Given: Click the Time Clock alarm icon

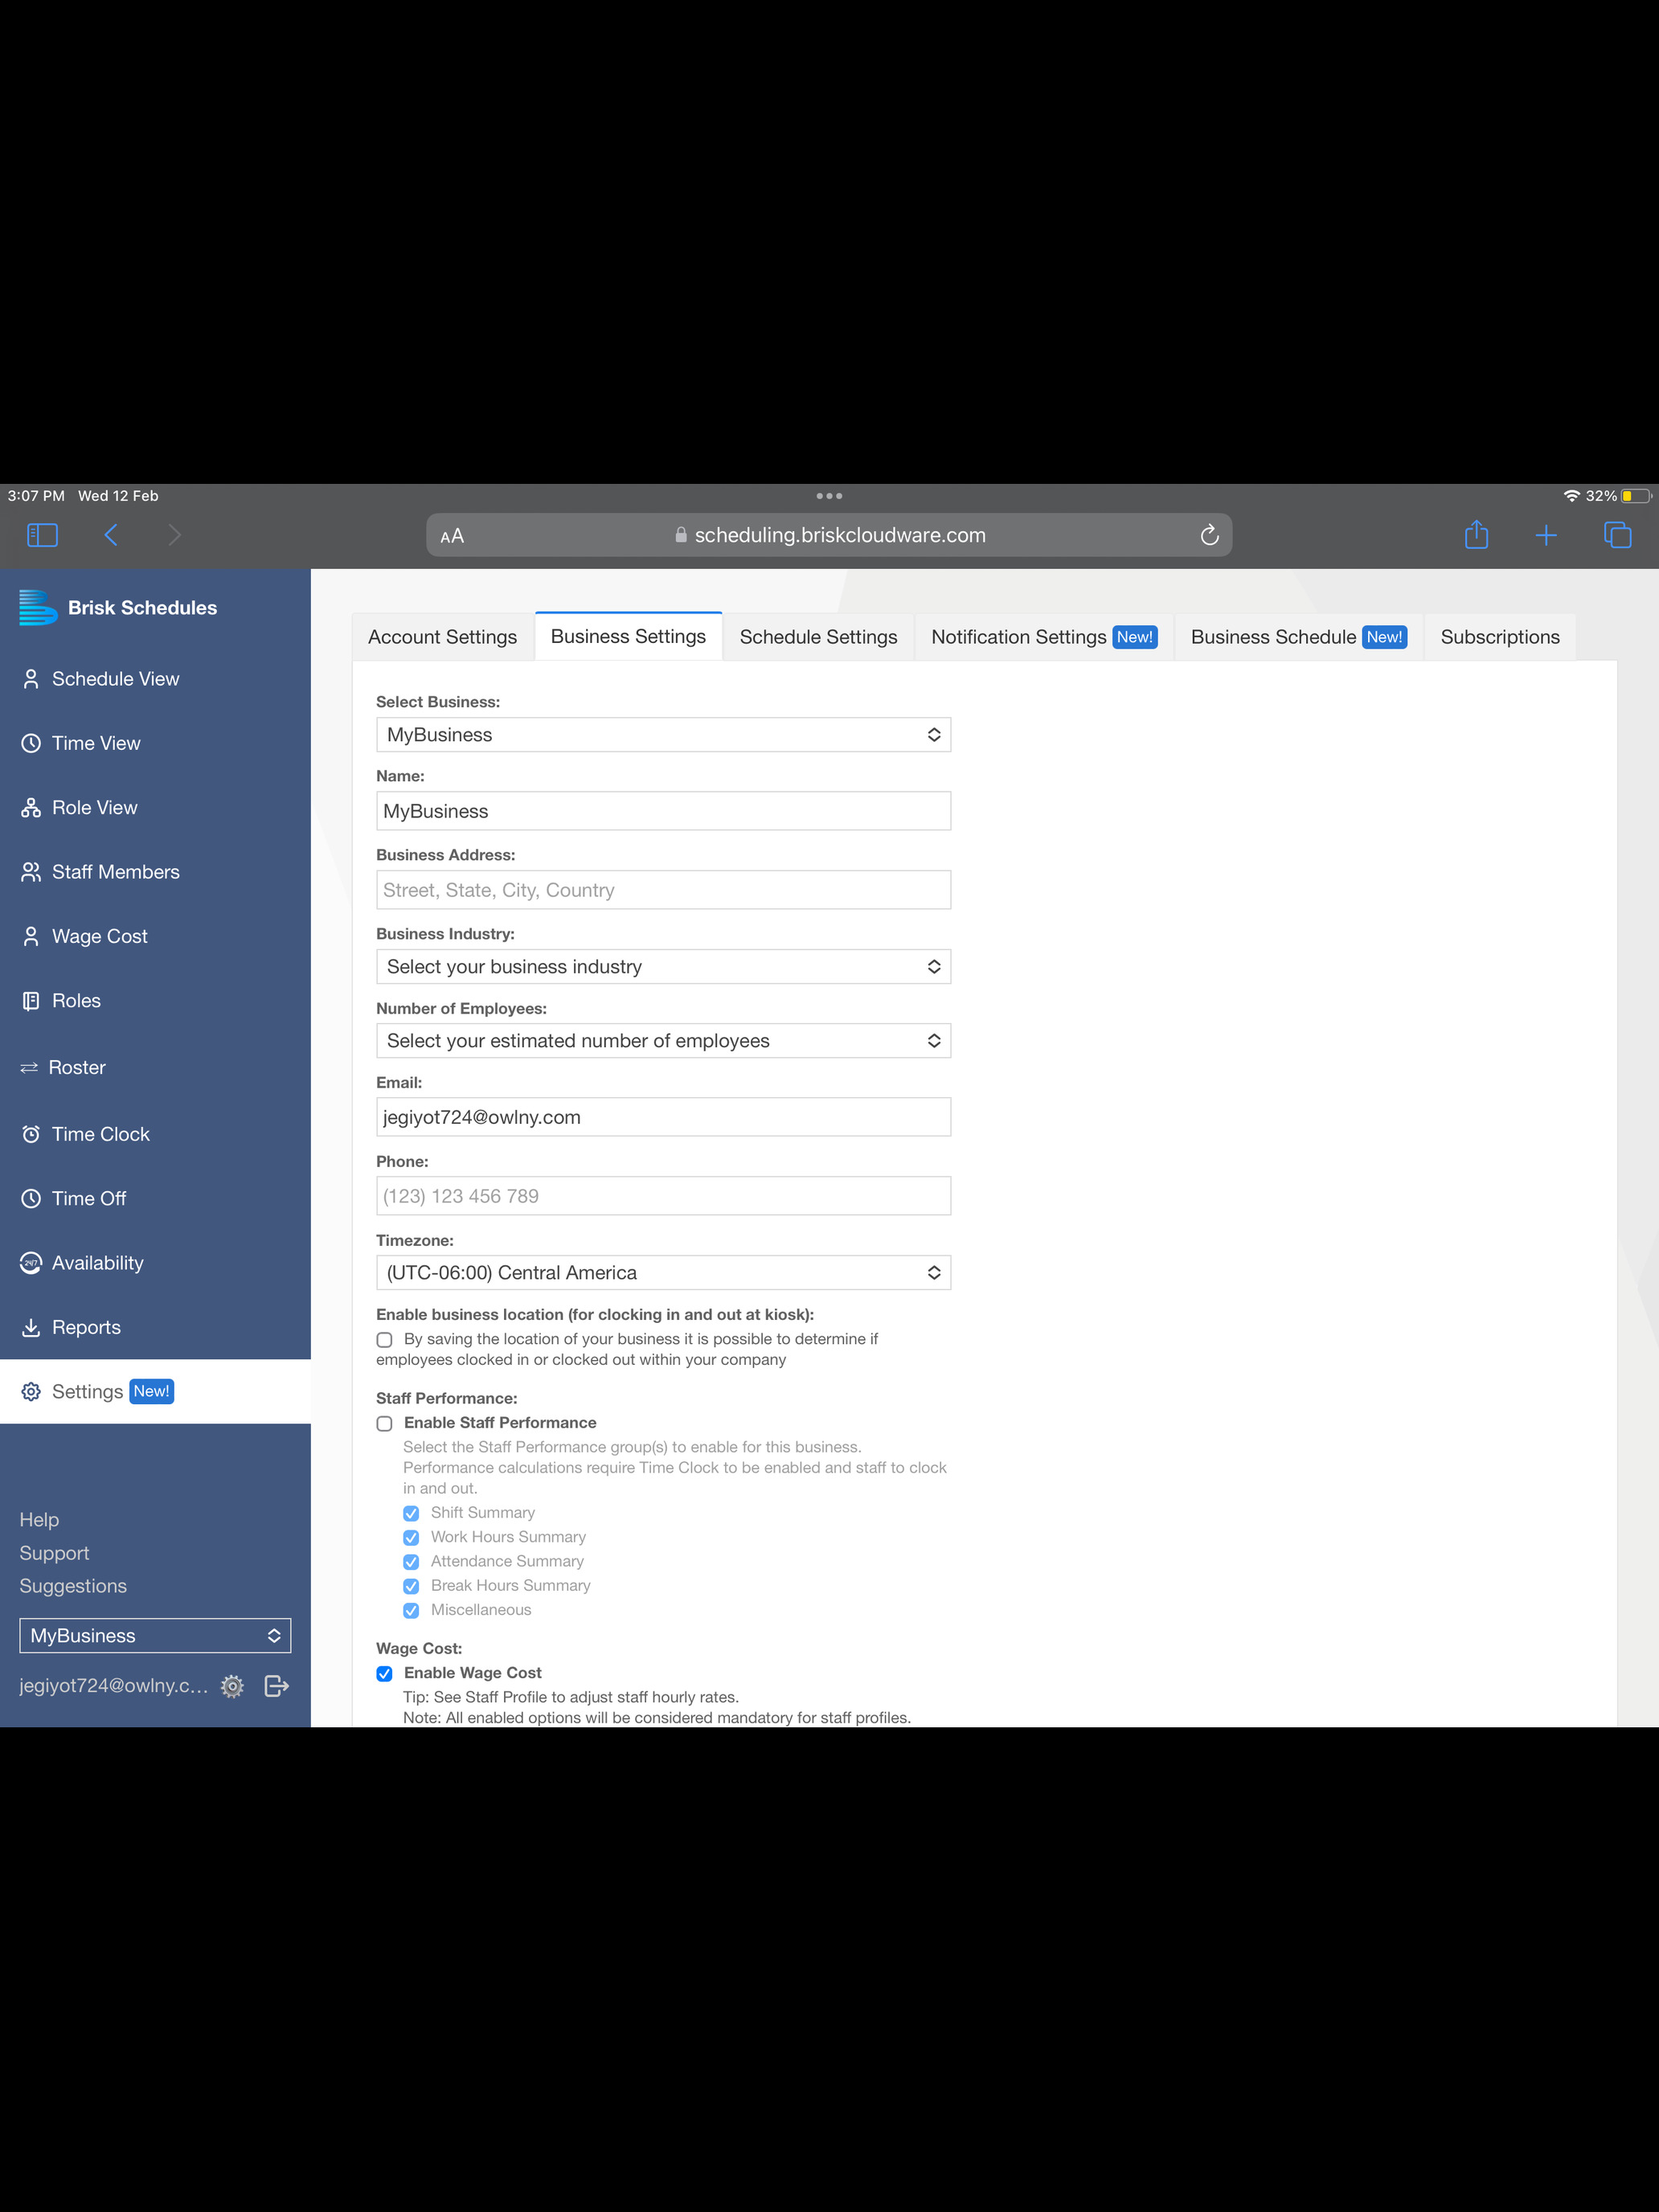Looking at the screenshot, I should (31, 1134).
